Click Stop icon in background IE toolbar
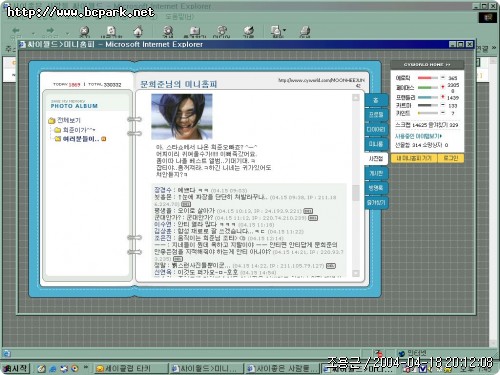500x375 pixels. 85,31
